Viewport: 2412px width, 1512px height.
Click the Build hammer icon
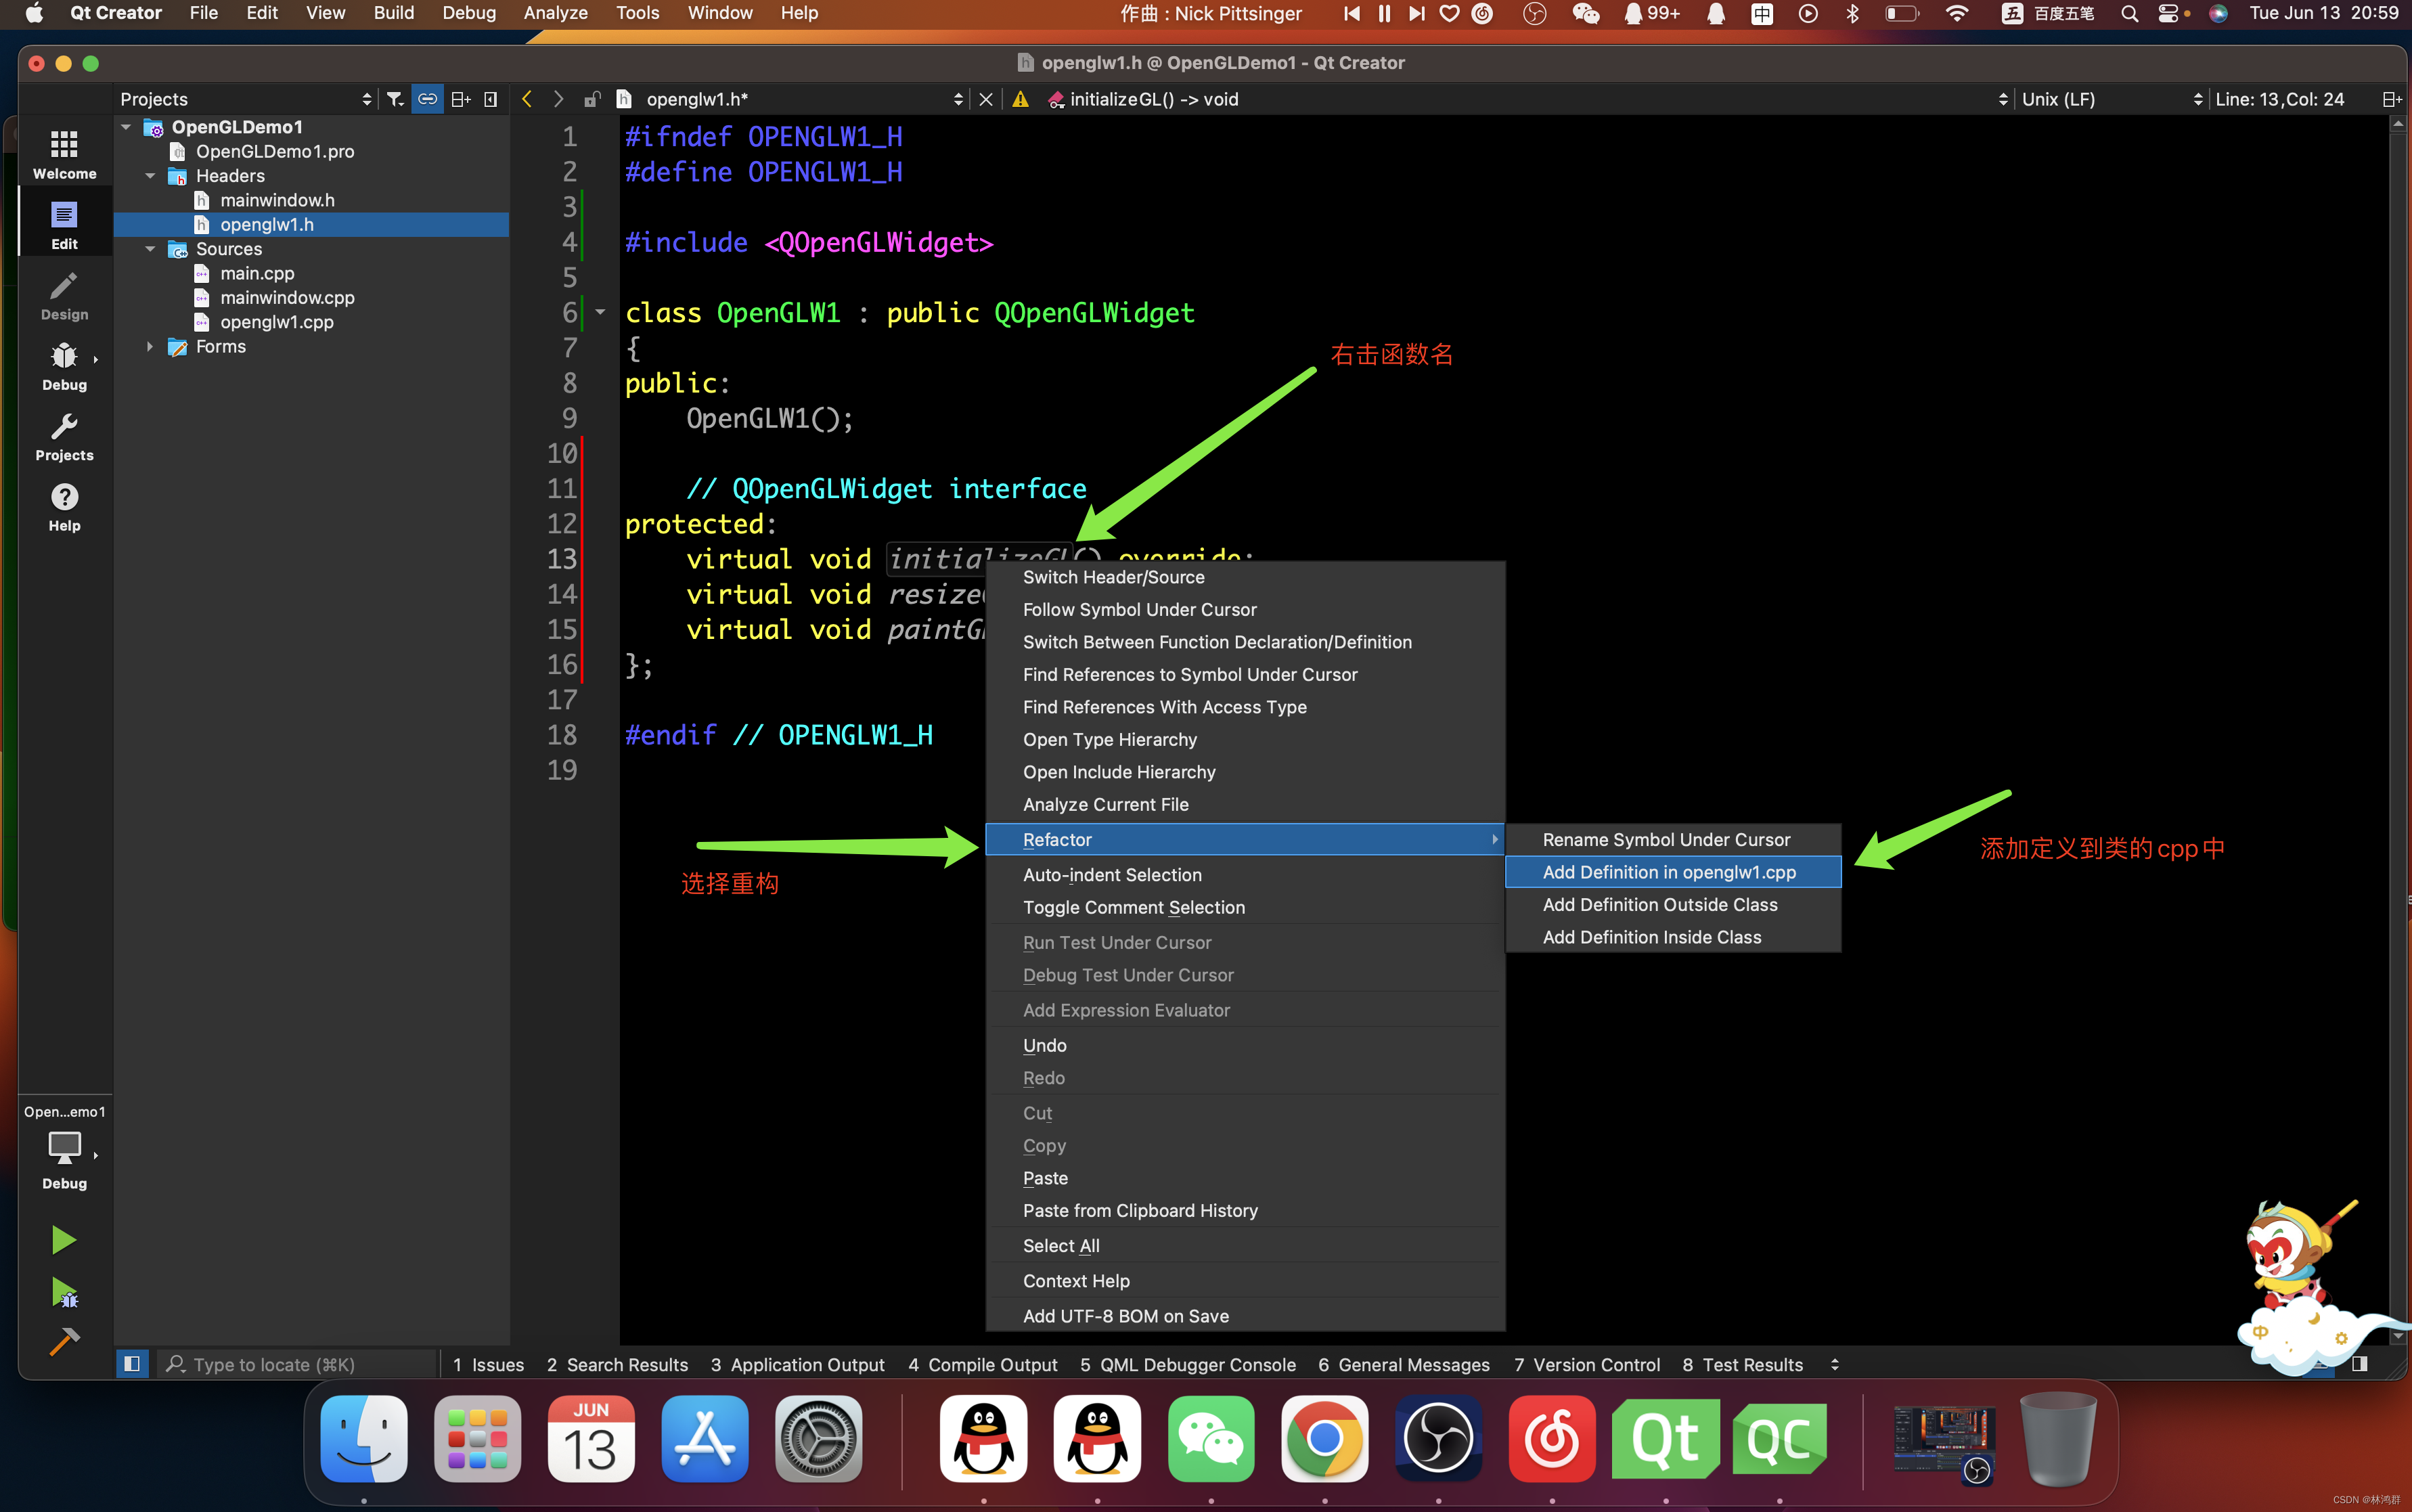pyautogui.click(x=63, y=1341)
